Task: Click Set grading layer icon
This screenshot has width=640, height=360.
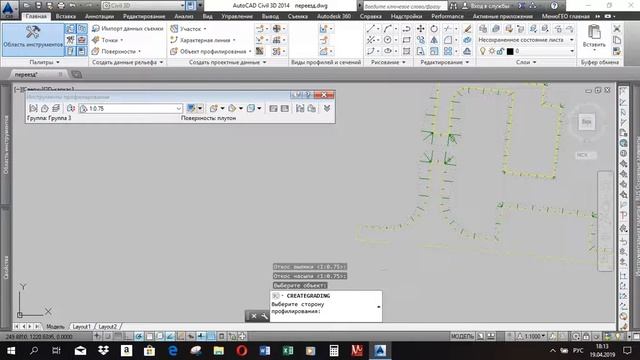Action: 56,108
